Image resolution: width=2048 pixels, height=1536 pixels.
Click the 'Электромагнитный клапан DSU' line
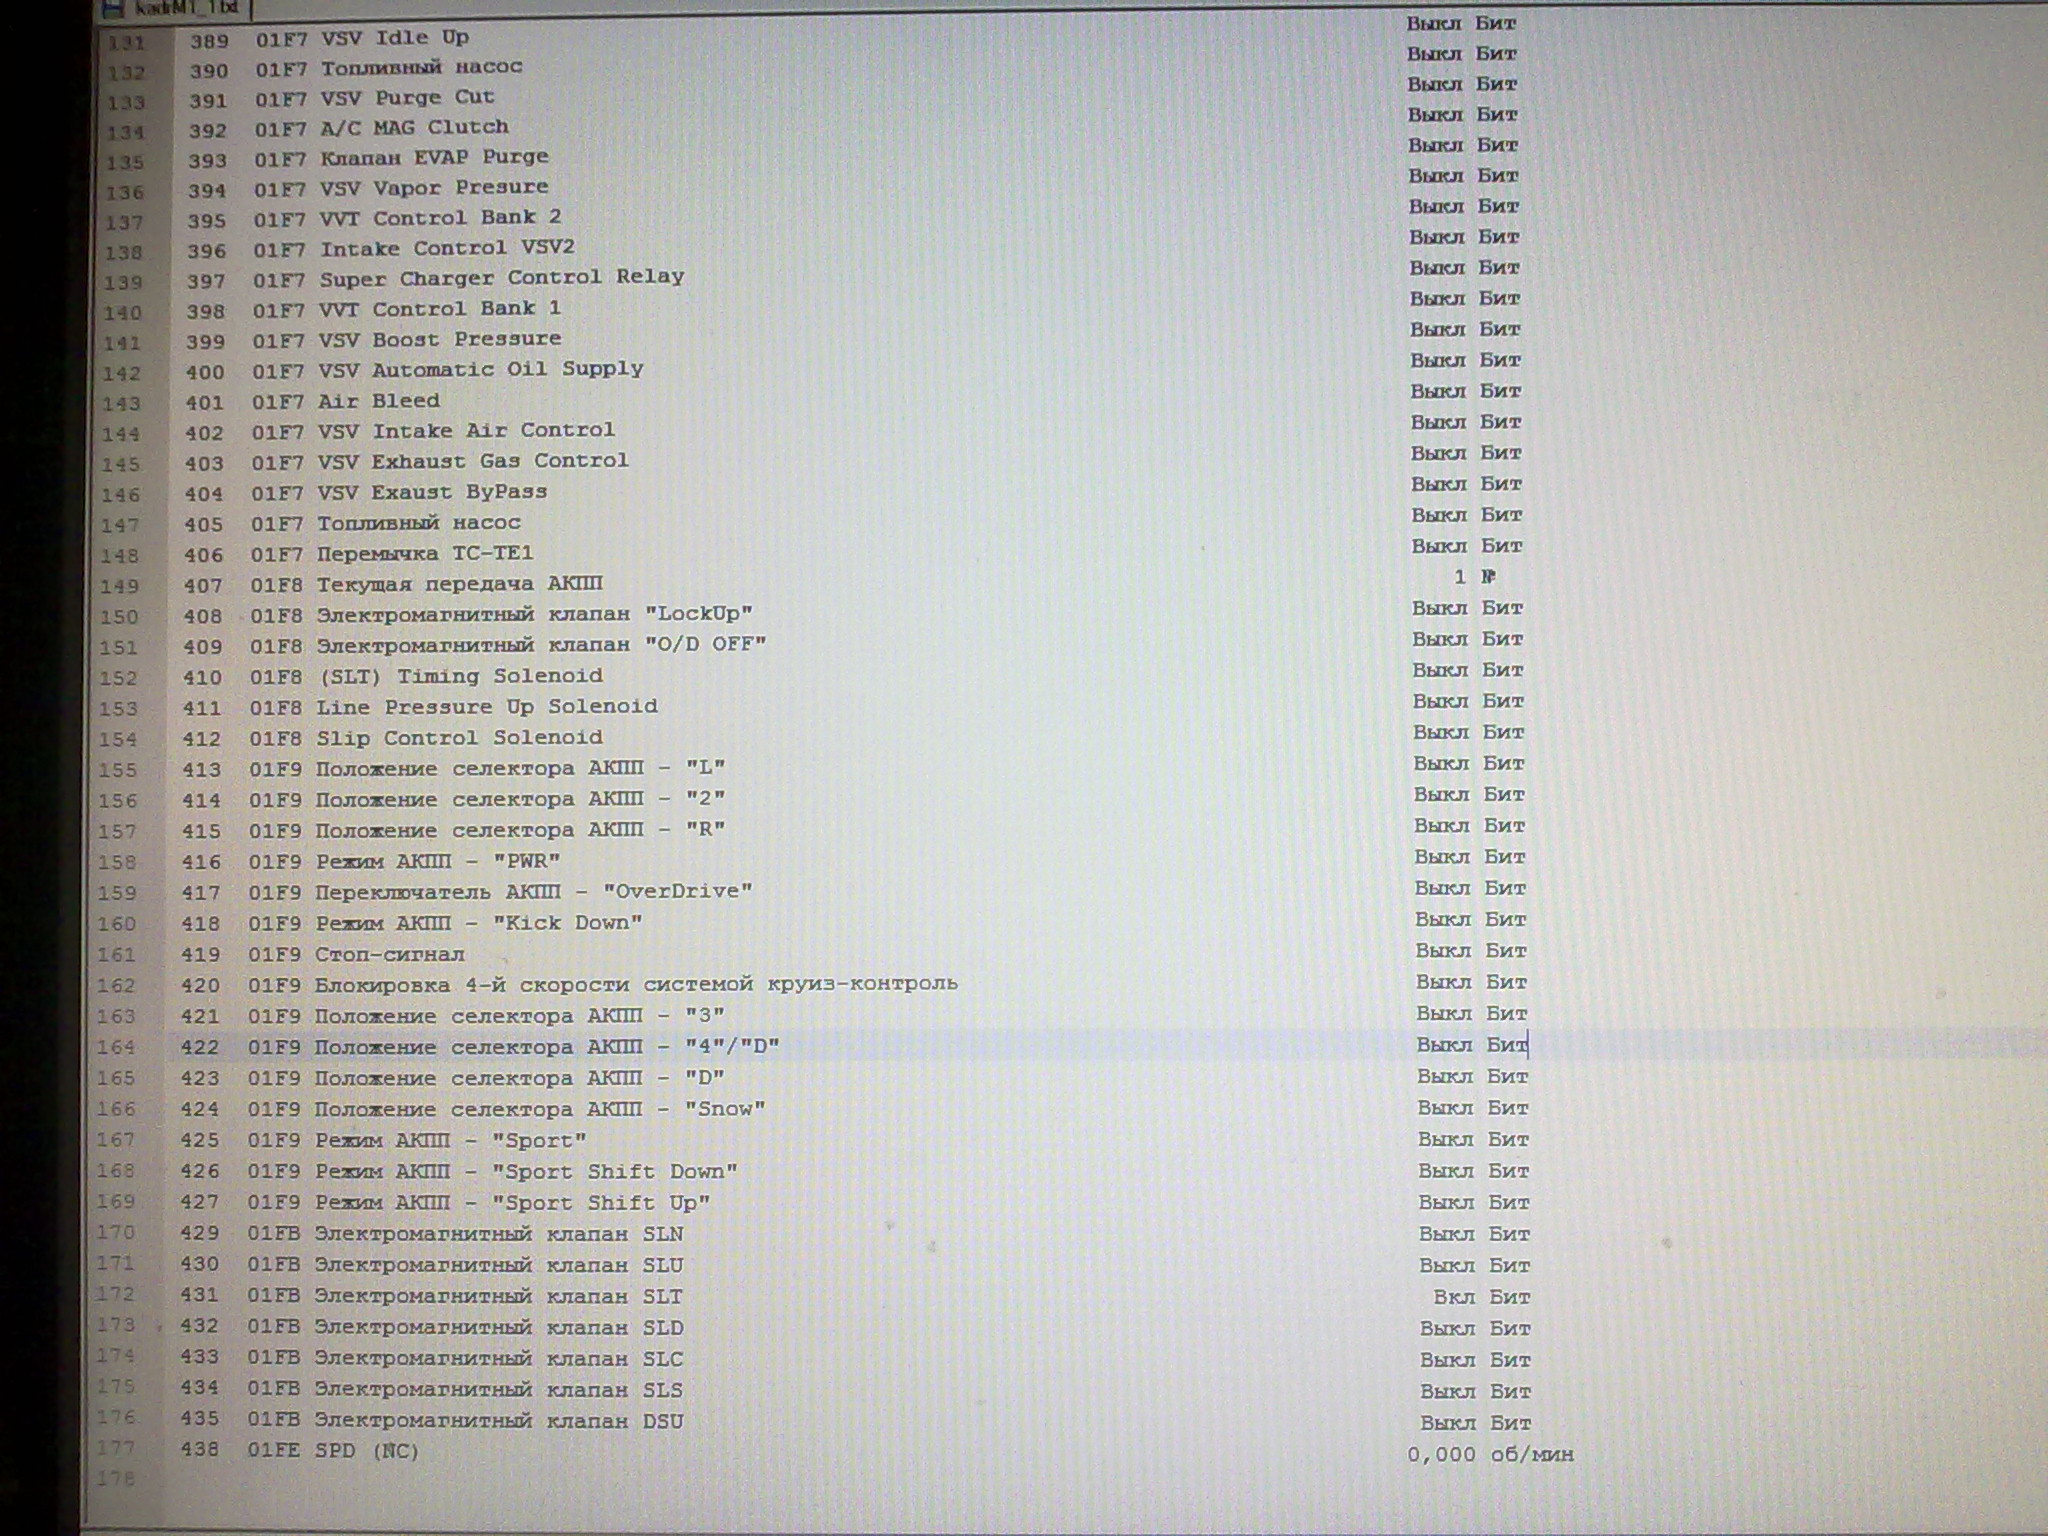click(x=498, y=1421)
